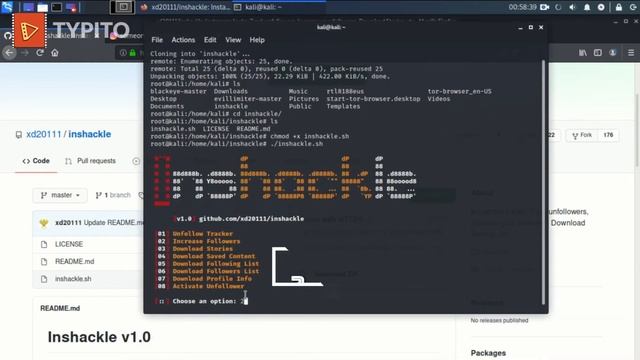The height and width of the screenshot is (360, 640).
Task: Open terminal Edit menu
Action: click(x=210, y=40)
